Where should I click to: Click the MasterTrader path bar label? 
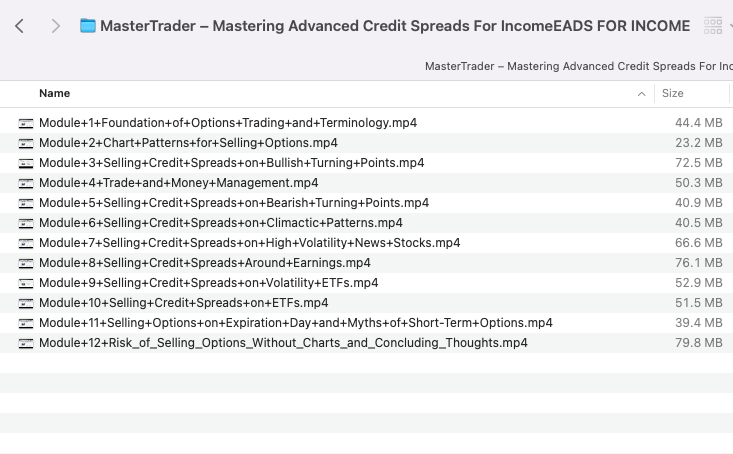click(x=579, y=66)
